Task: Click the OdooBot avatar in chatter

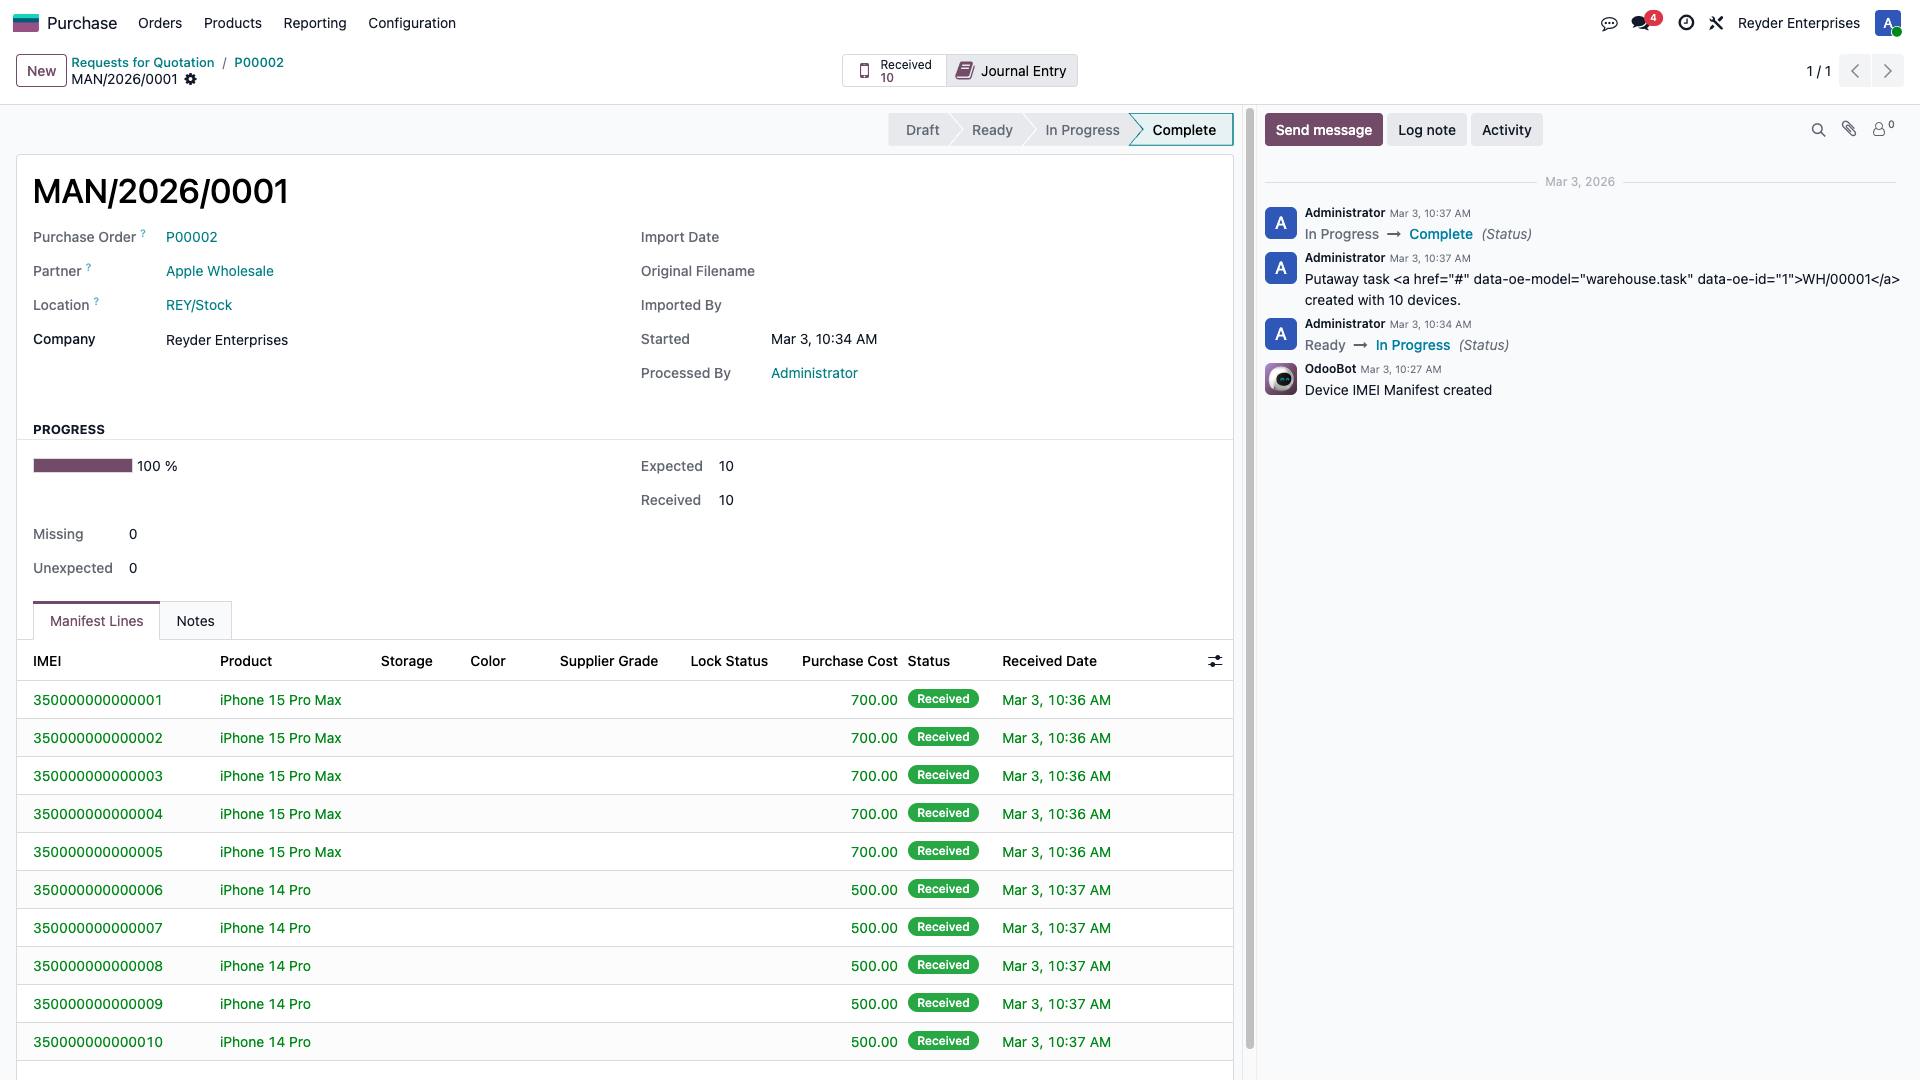Action: click(x=1281, y=379)
